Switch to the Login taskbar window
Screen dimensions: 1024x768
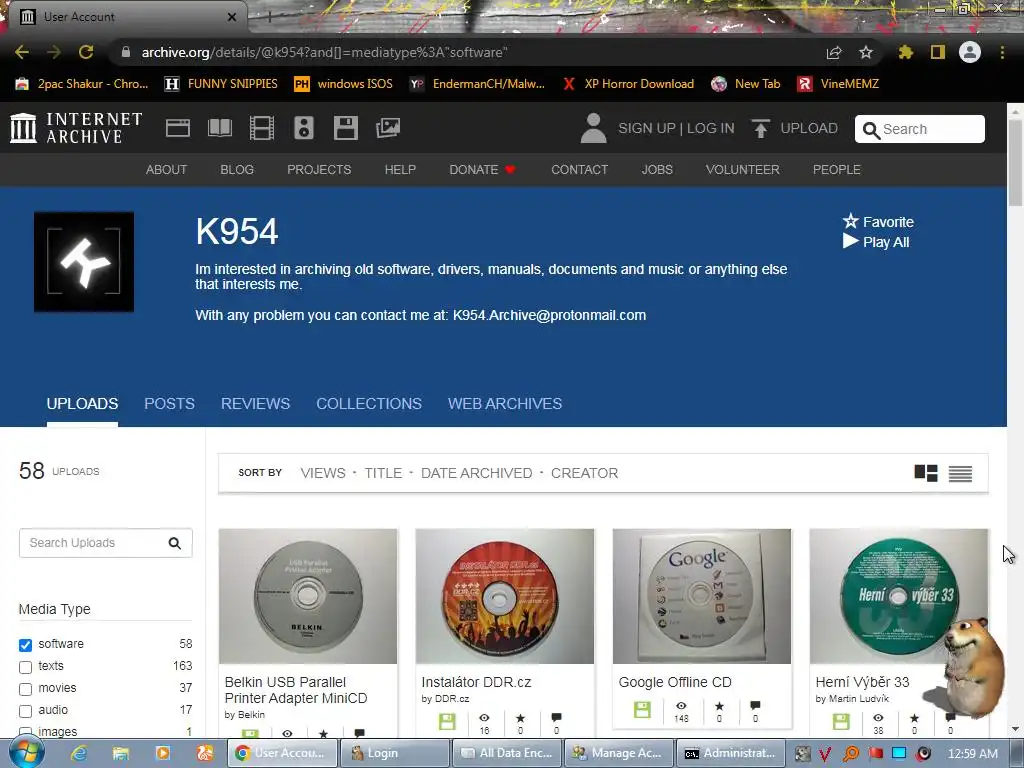[x=394, y=753]
